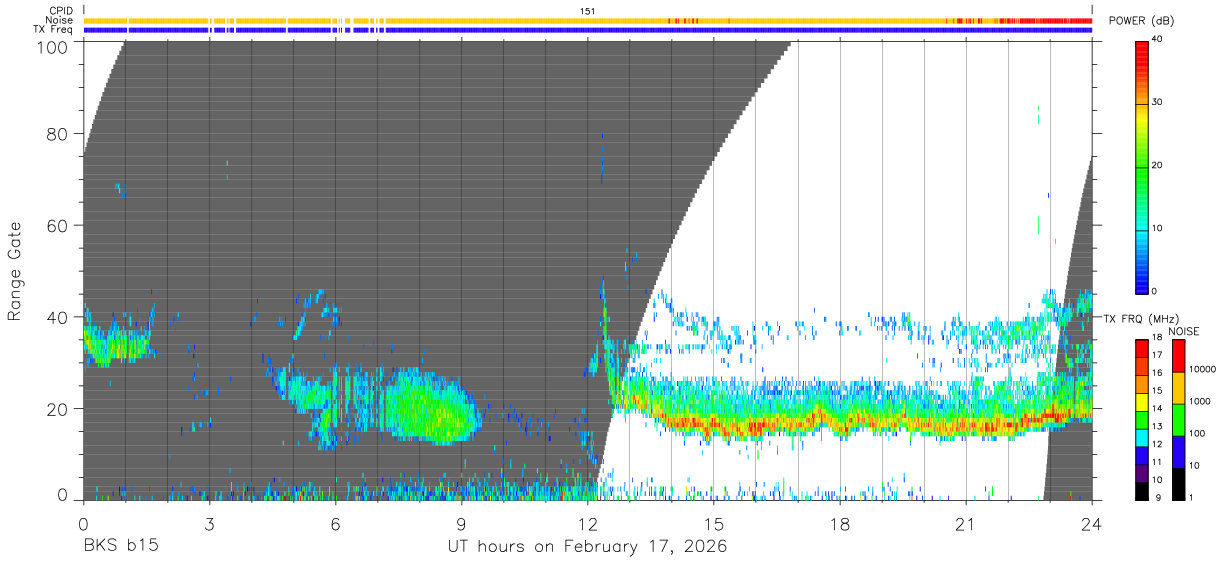
Task: Click the power scale value '40'
Action: click(x=1159, y=39)
